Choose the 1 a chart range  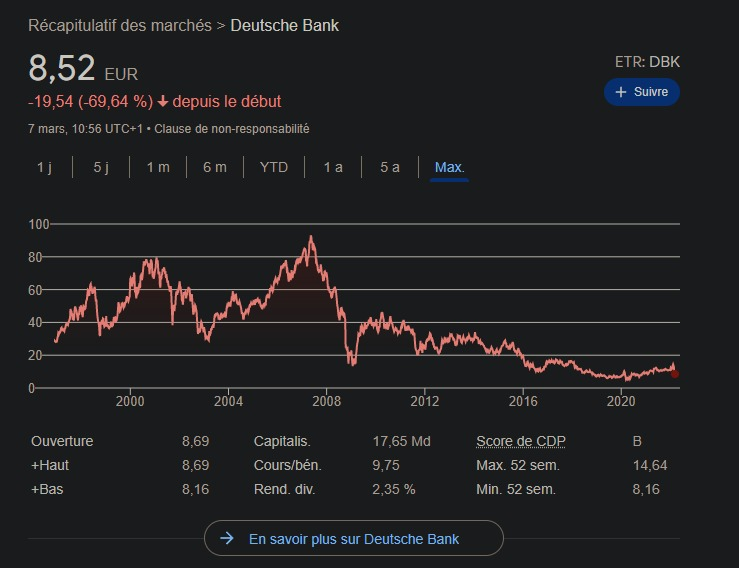[x=333, y=167]
